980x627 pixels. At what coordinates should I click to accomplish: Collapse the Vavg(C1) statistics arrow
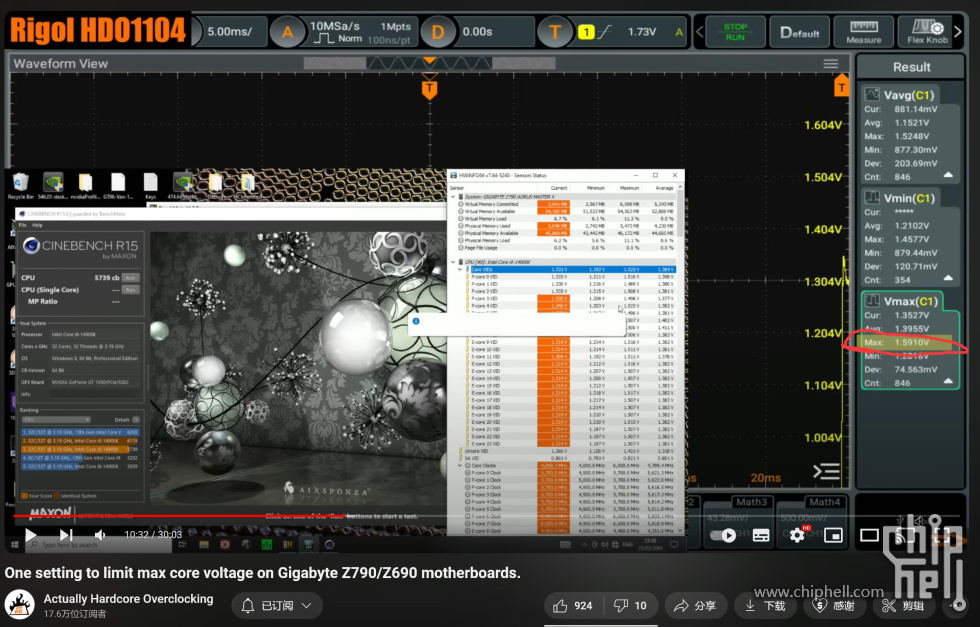948,175
